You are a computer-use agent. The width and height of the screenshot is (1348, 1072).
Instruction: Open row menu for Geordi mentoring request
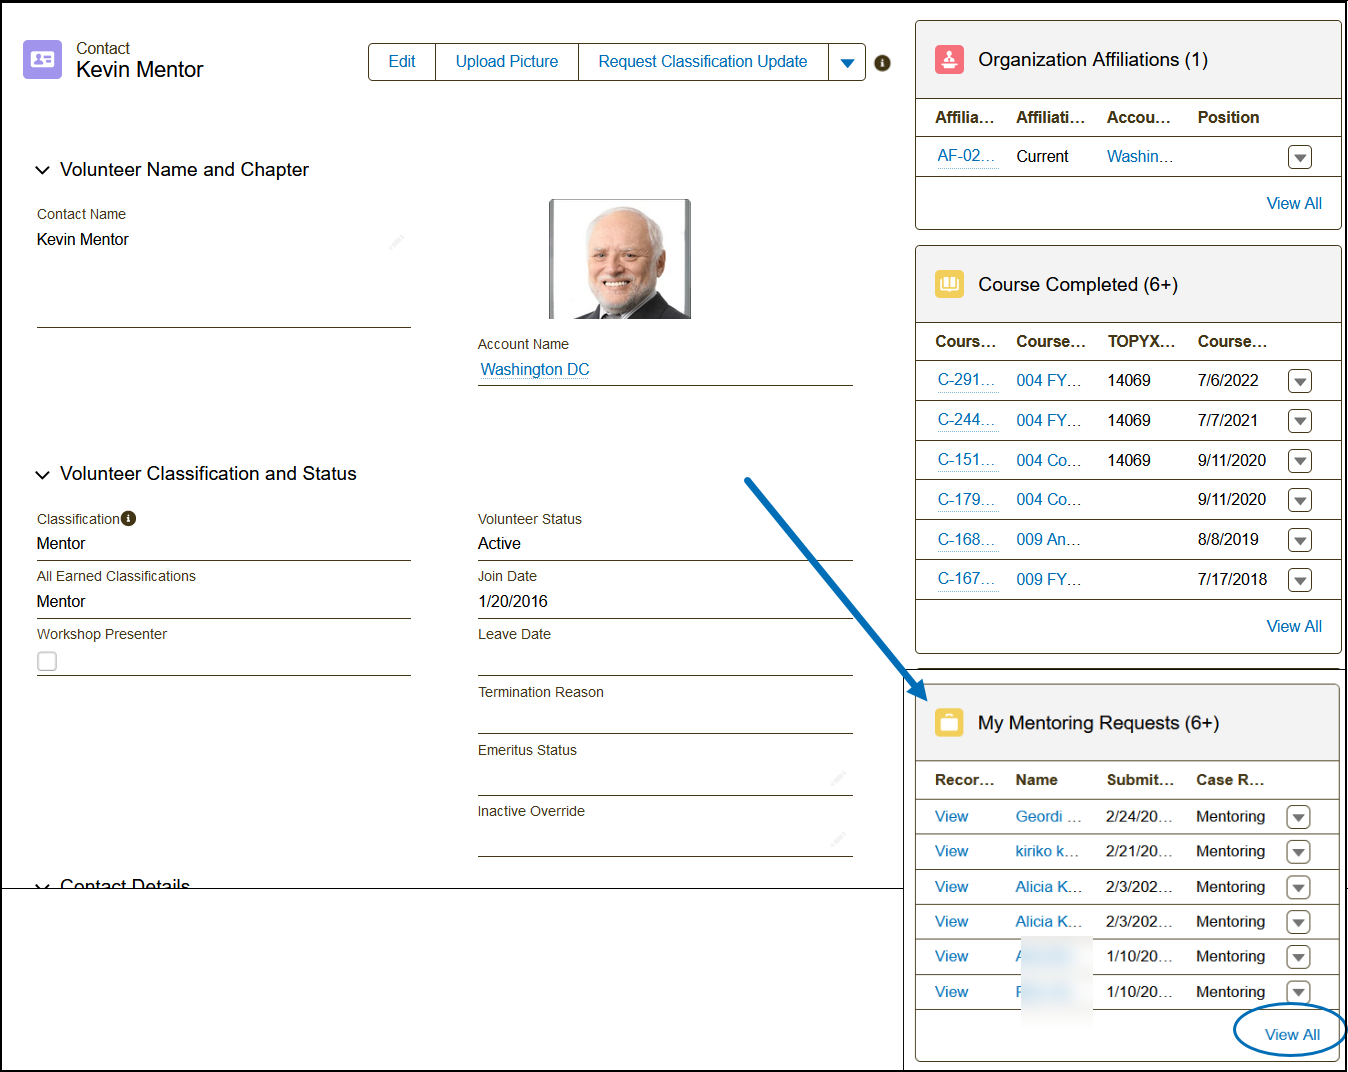(x=1298, y=817)
